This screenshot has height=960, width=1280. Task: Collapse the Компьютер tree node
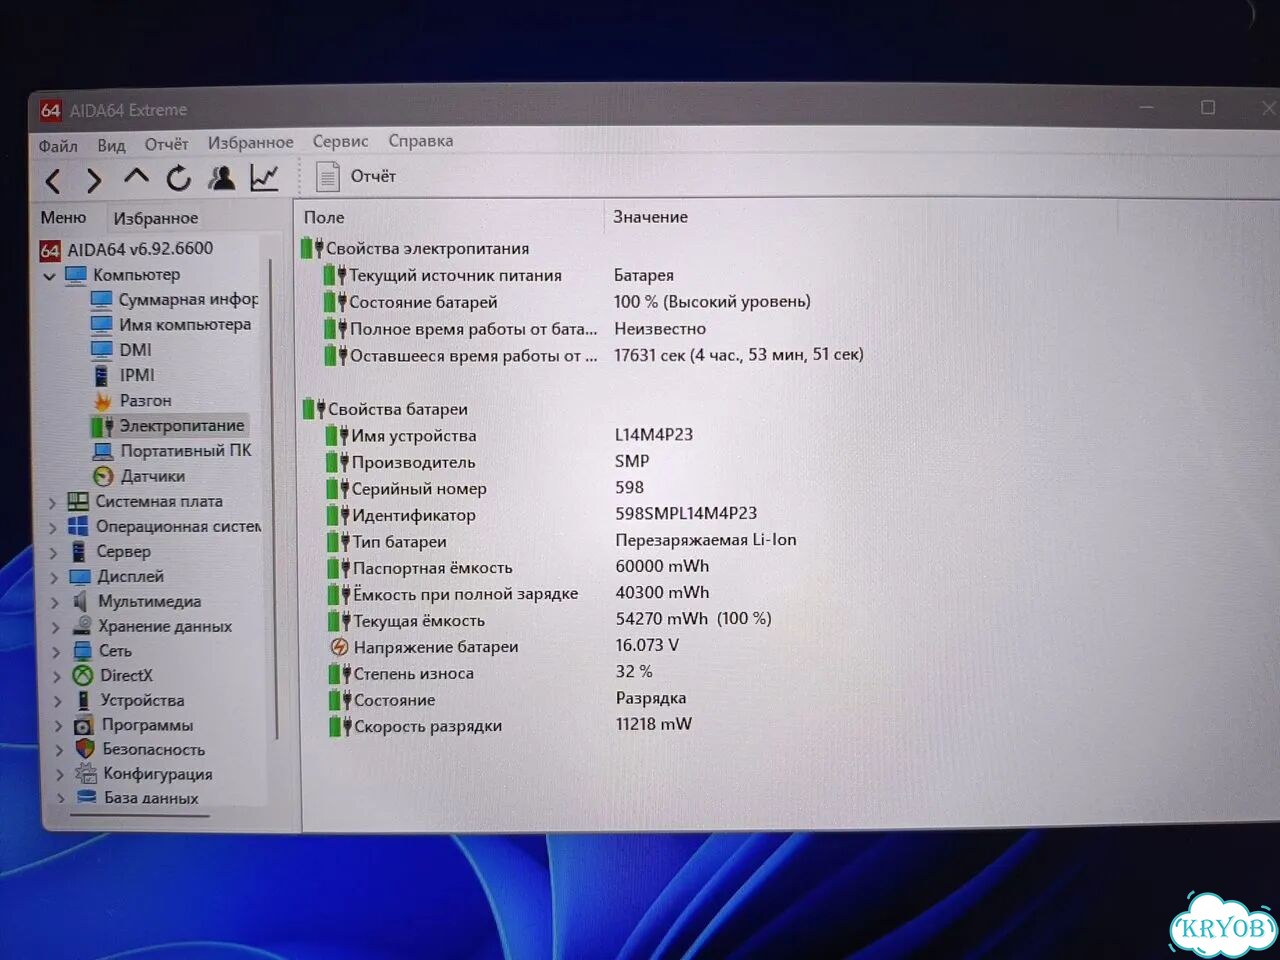49,276
